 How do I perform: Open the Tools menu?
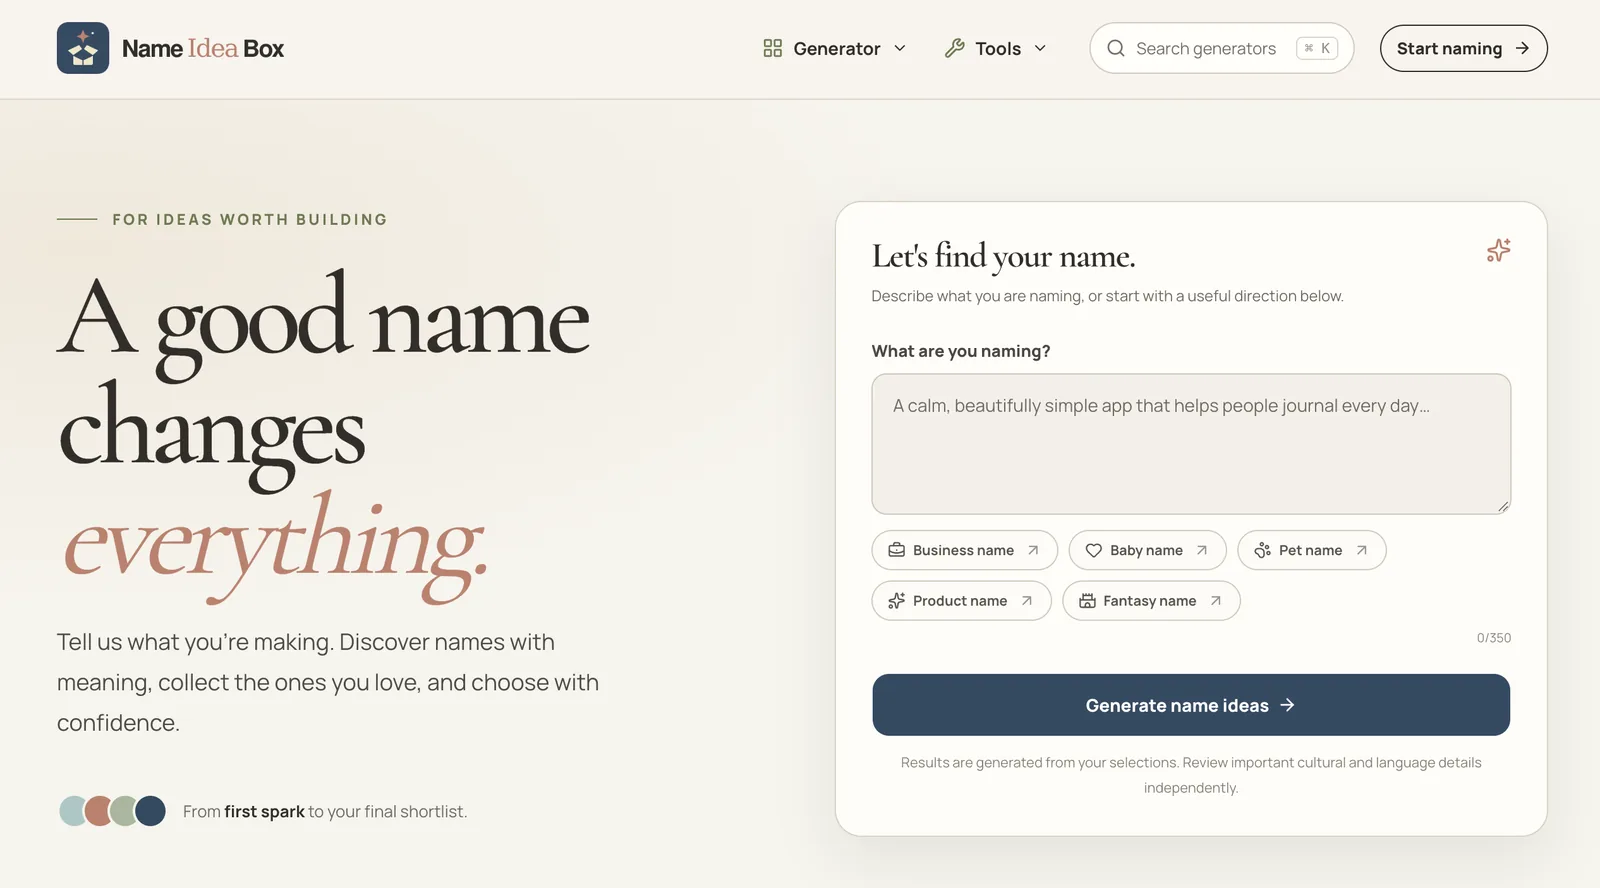(996, 48)
